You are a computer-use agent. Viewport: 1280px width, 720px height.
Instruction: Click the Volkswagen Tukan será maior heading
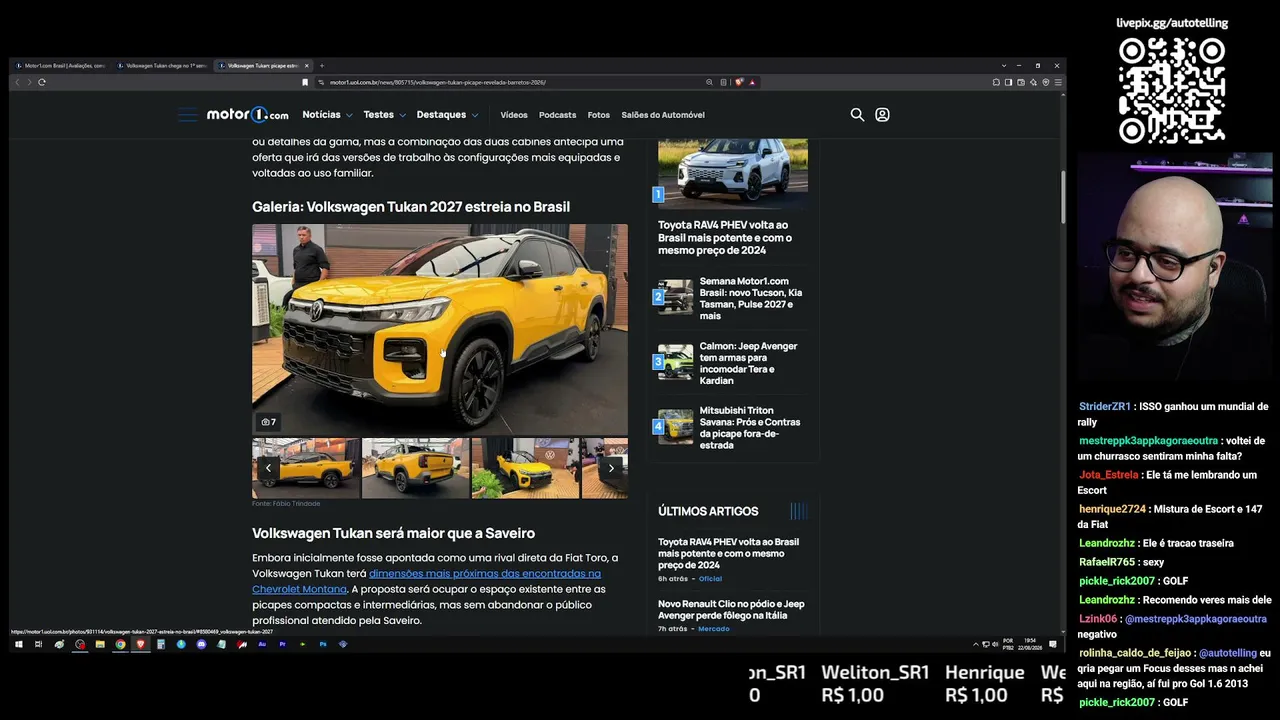(393, 534)
